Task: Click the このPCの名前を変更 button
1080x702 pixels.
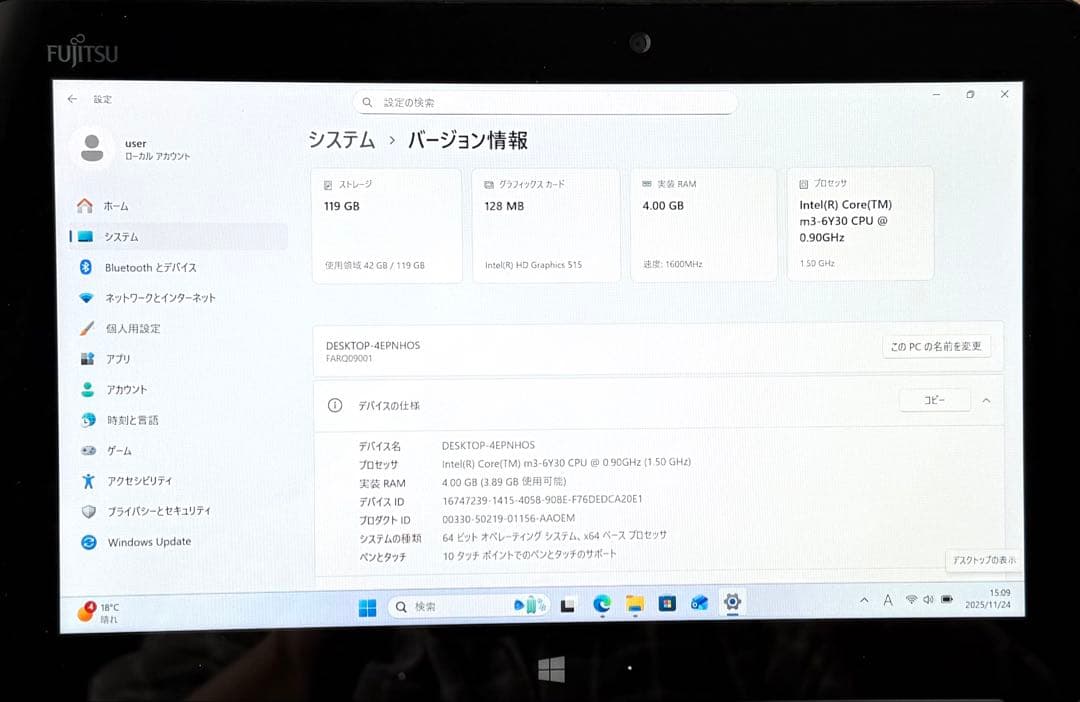Action: pos(937,346)
